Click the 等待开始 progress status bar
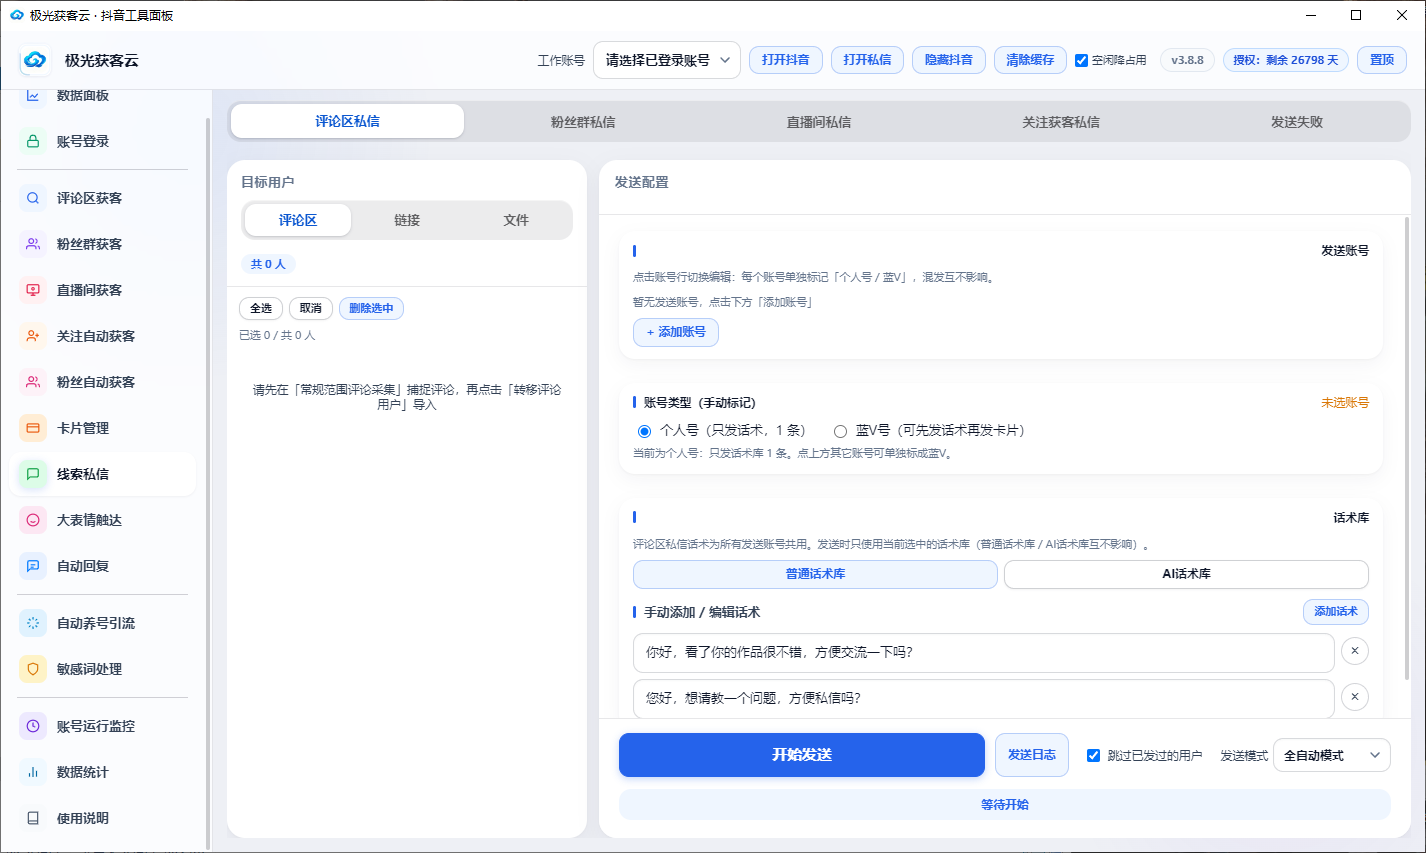Screen dimensions: 1426x853 click(1005, 804)
